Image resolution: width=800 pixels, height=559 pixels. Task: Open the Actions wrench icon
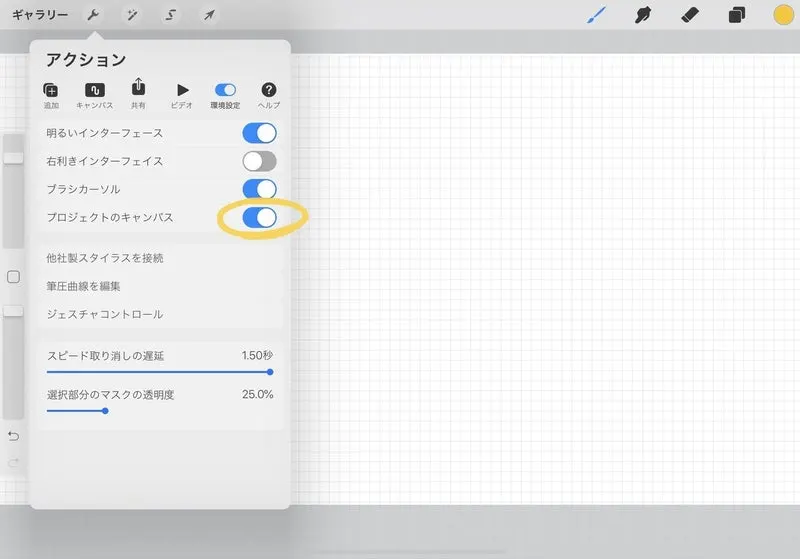93,15
